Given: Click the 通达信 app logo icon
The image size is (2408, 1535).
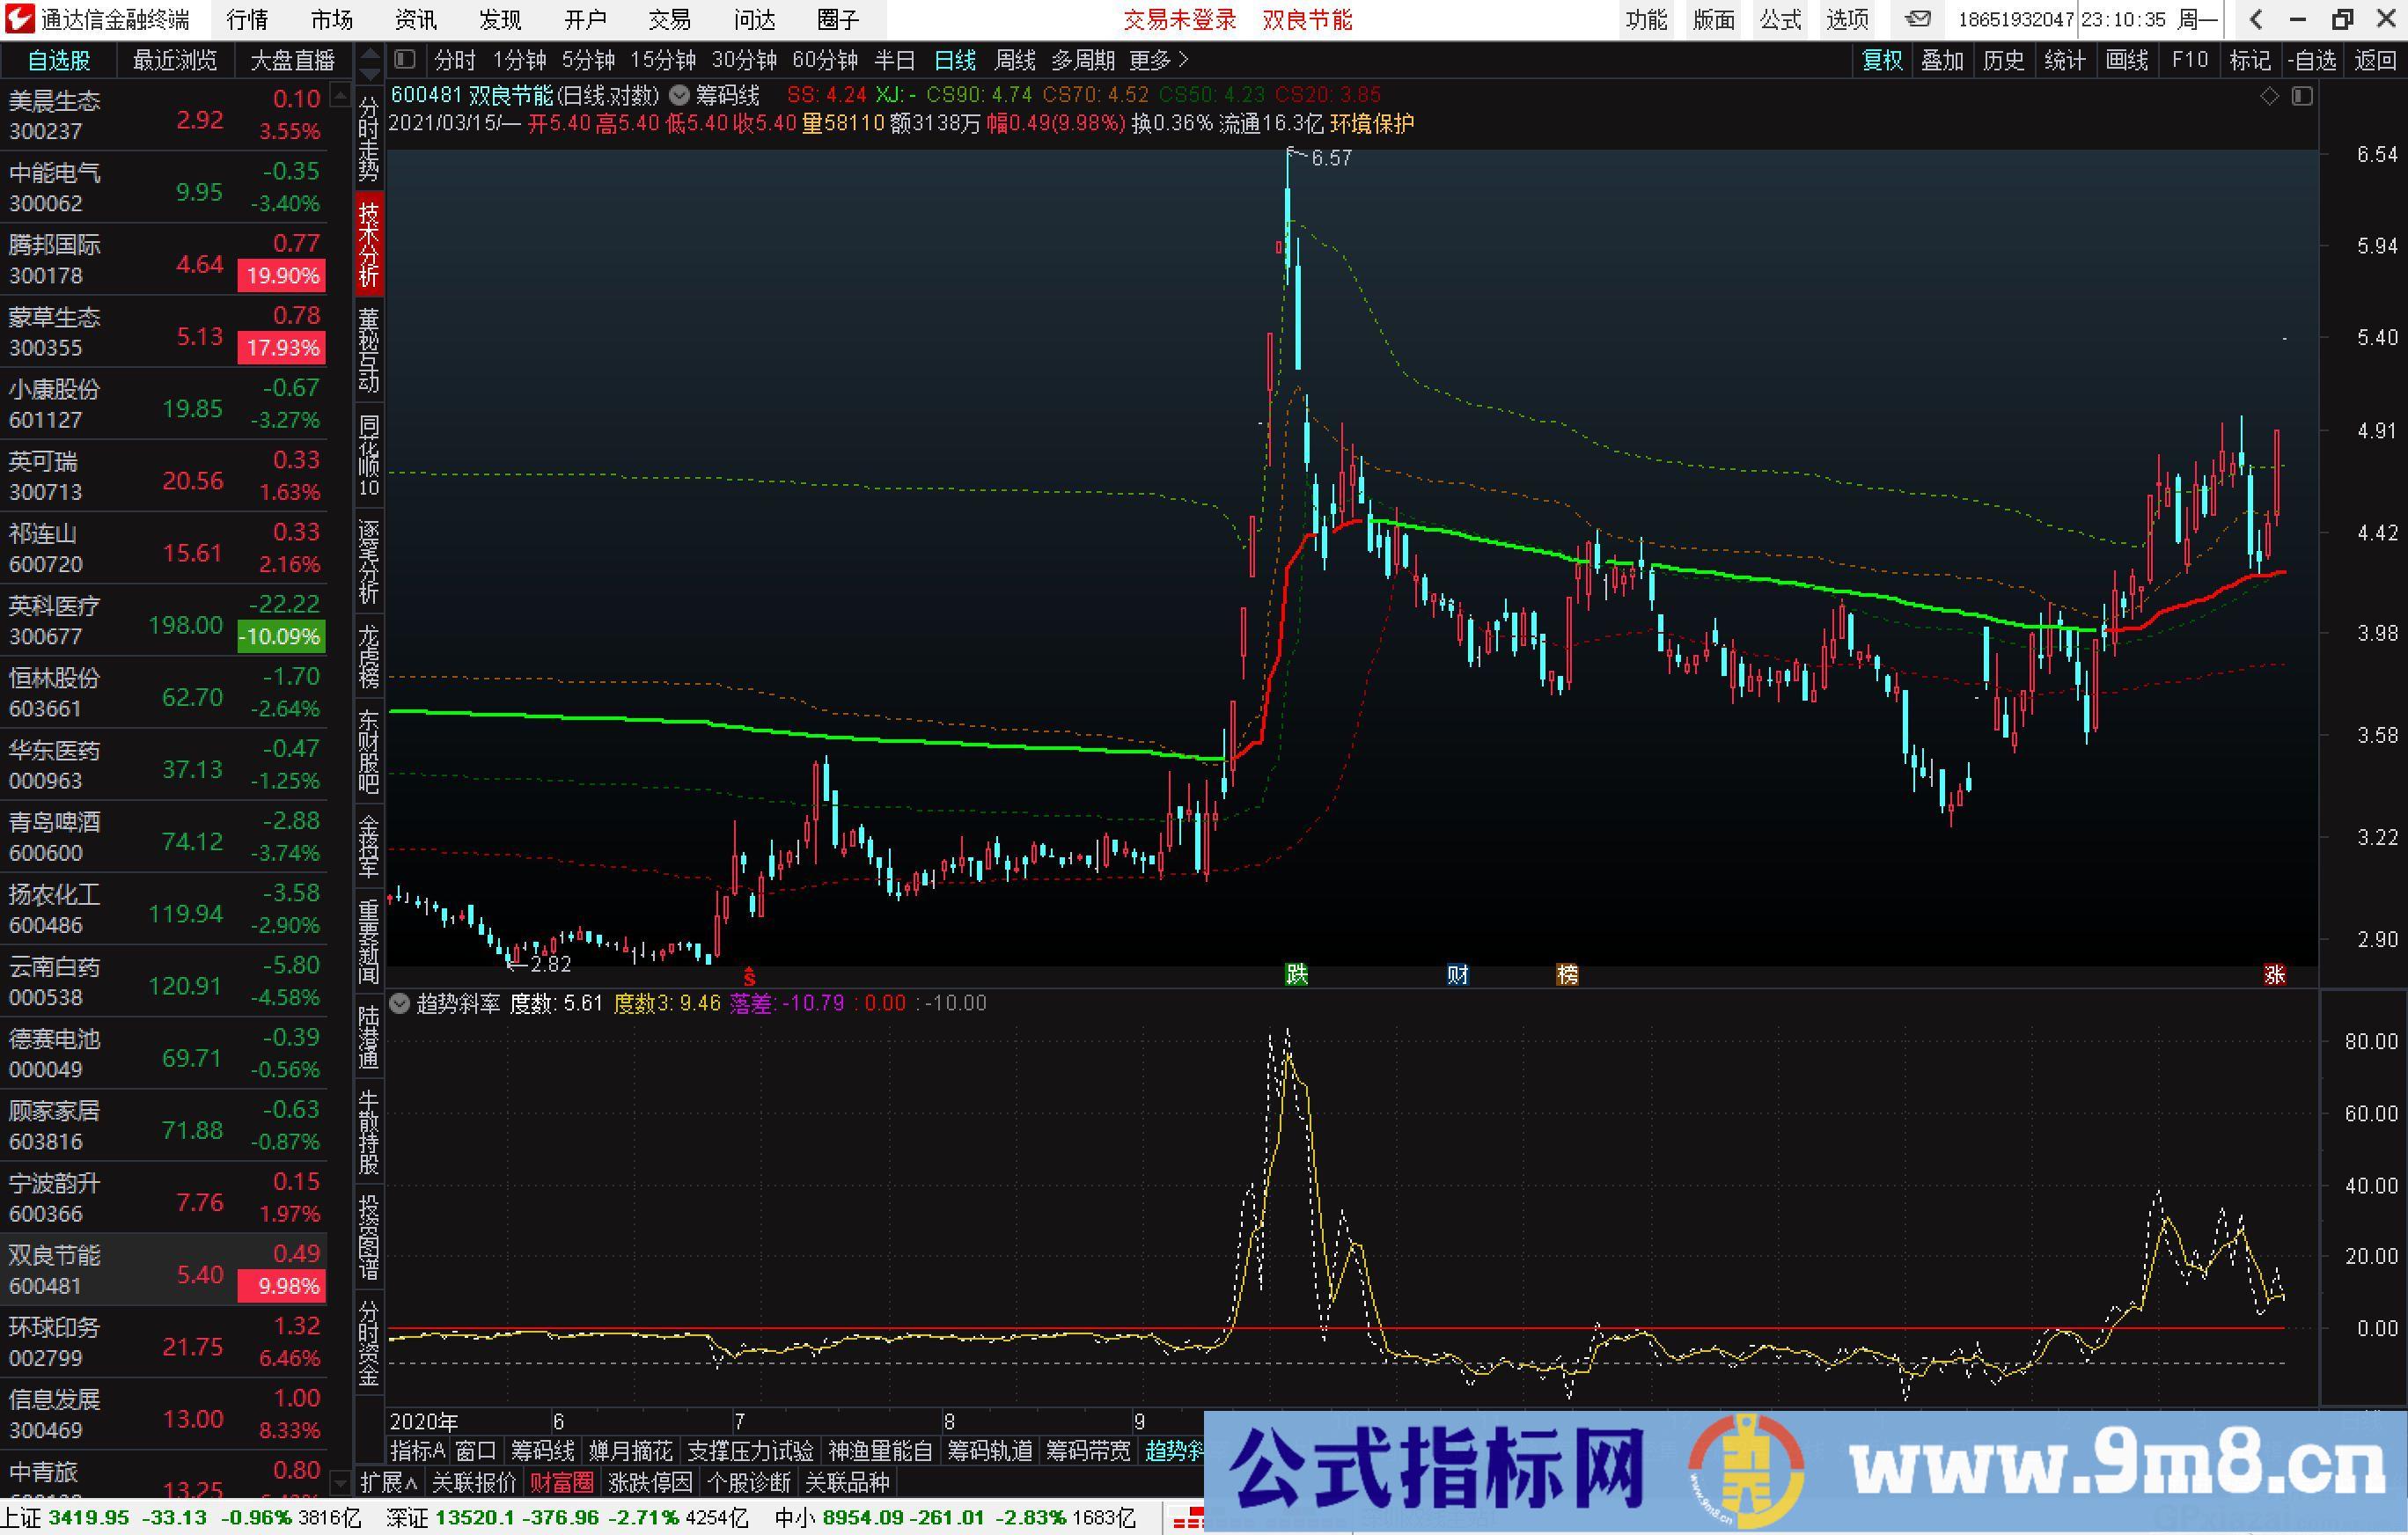Looking at the screenshot, I should tap(20, 19).
